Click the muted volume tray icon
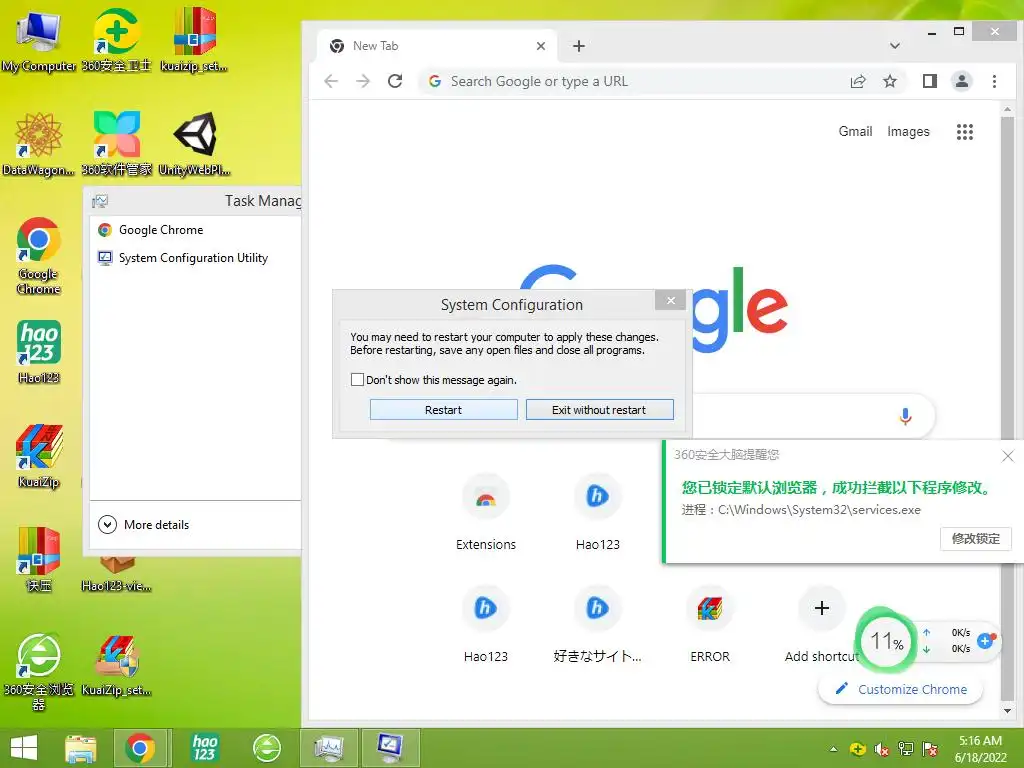 (882, 749)
